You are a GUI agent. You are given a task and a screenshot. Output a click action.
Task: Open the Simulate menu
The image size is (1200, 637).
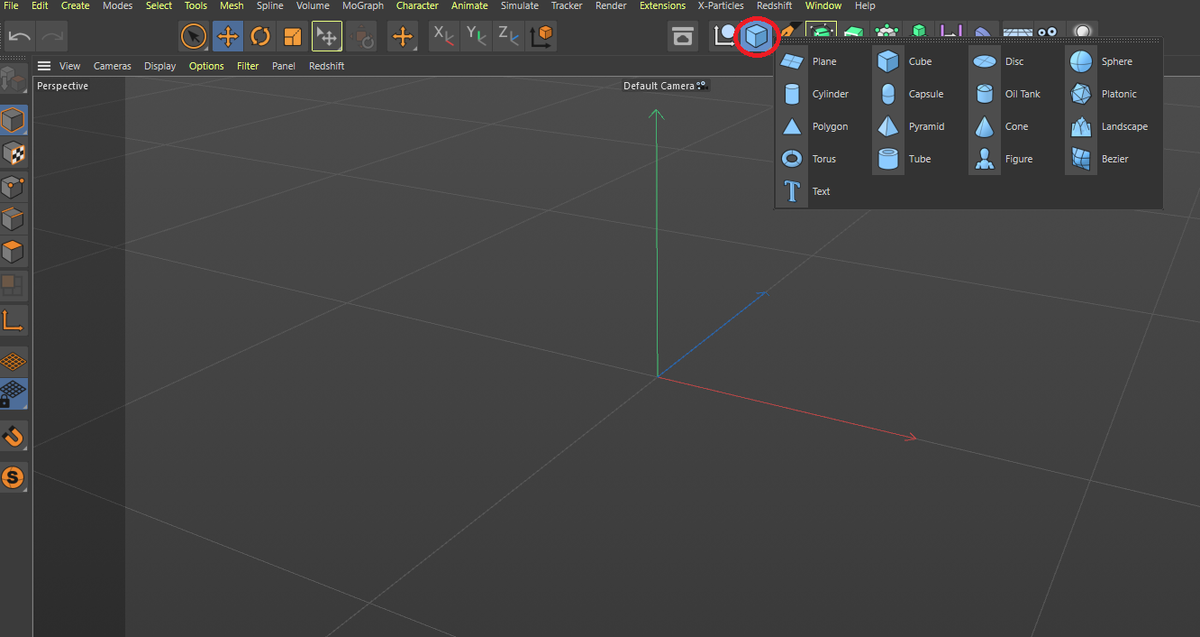(x=520, y=6)
